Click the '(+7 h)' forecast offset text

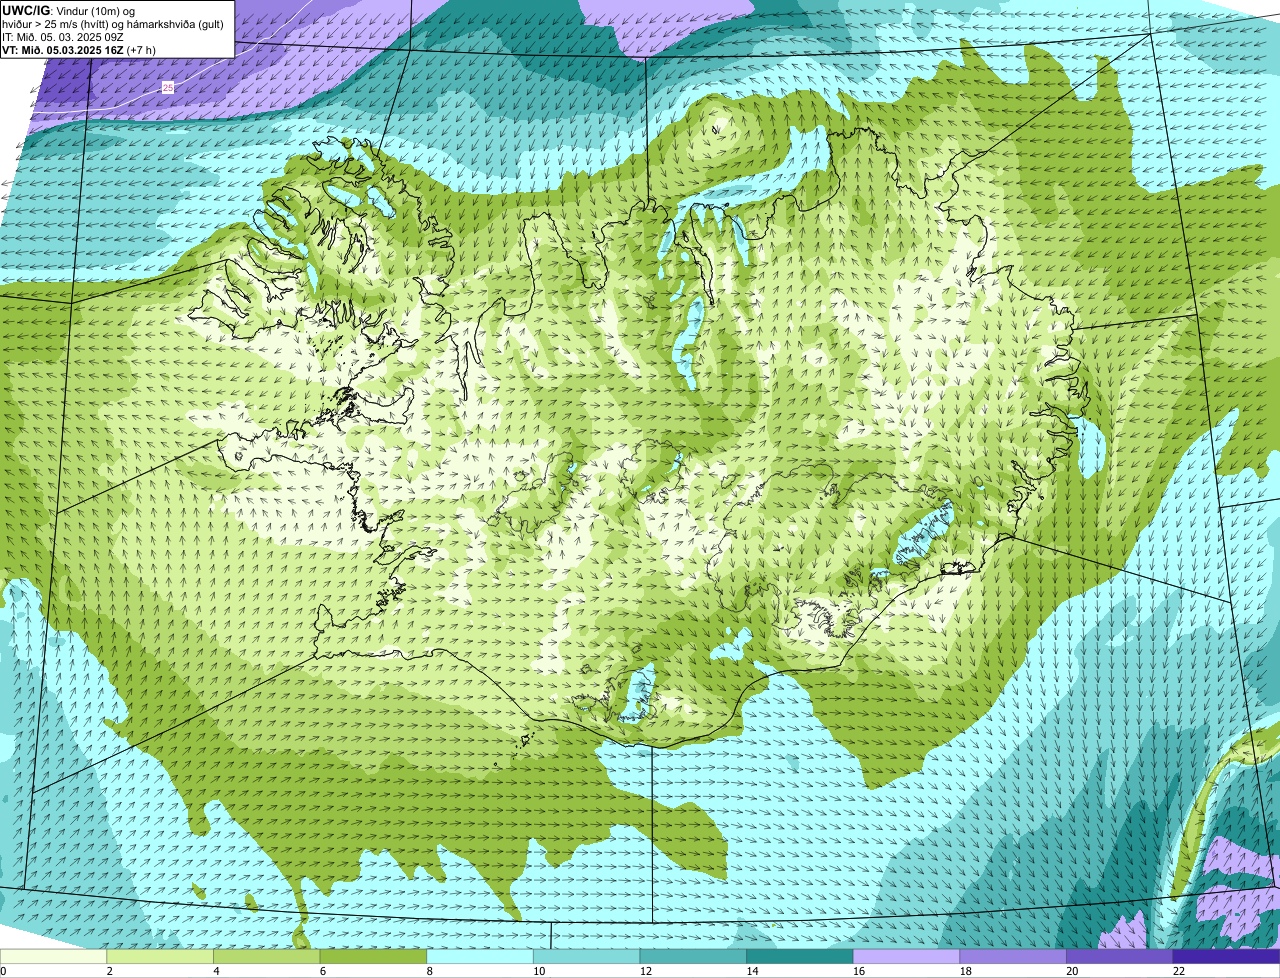point(141,51)
